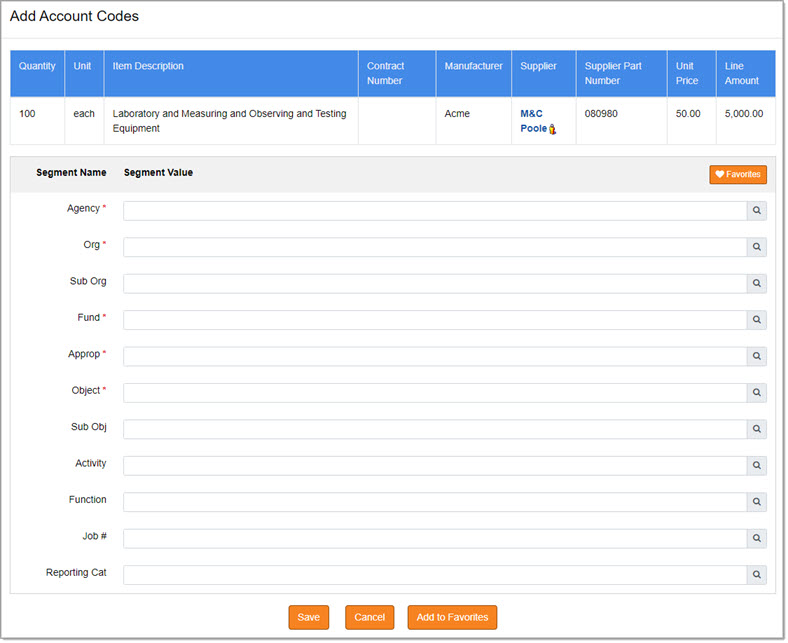
Task: Click the supplier info icon beside Poole
Action: click(x=552, y=129)
